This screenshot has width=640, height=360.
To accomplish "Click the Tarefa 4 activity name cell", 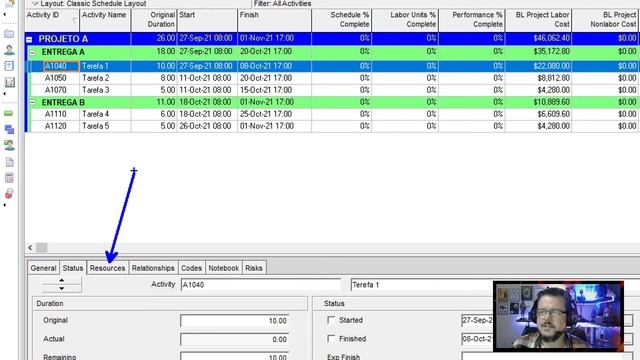I will tap(105, 114).
